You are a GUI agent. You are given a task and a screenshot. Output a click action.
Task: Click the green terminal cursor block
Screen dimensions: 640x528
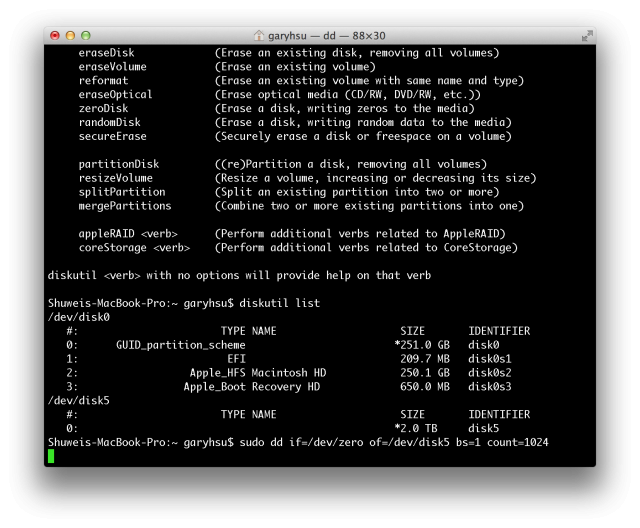coord(51,456)
